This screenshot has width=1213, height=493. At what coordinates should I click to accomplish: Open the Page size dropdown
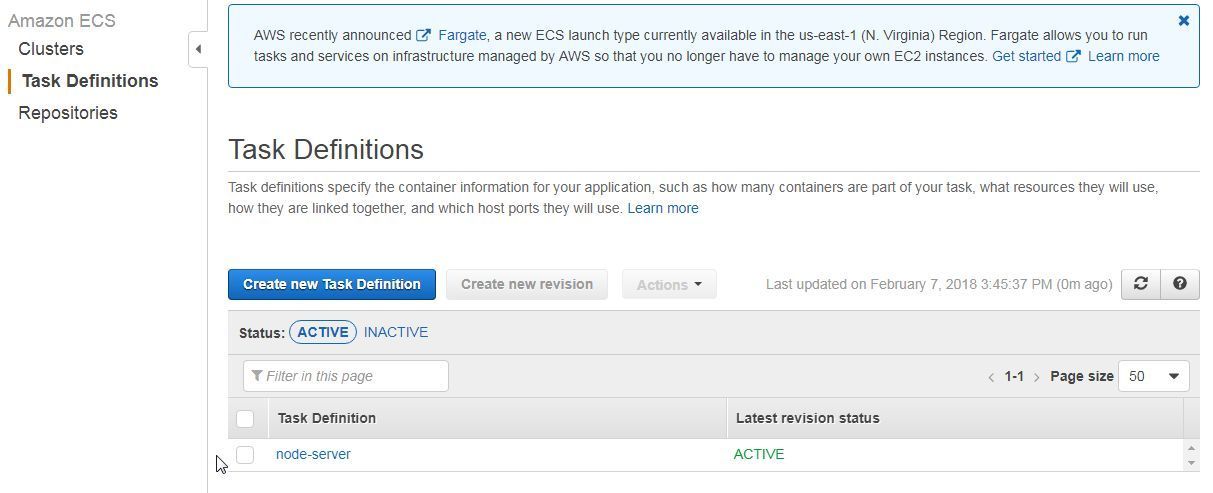click(x=1153, y=376)
